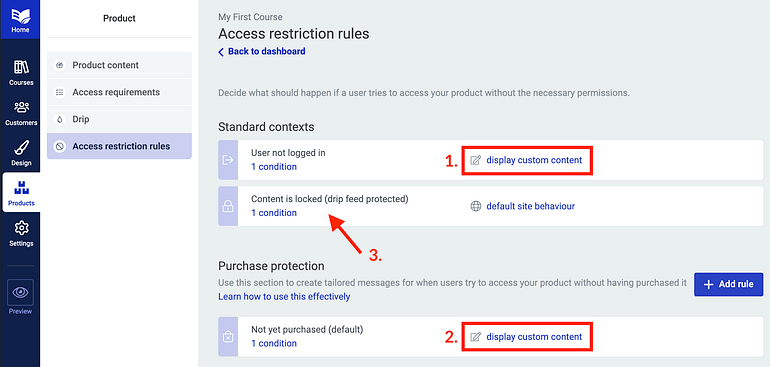Click the padlock icon on Content is locked row
This screenshot has height=367, width=770.
228,206
